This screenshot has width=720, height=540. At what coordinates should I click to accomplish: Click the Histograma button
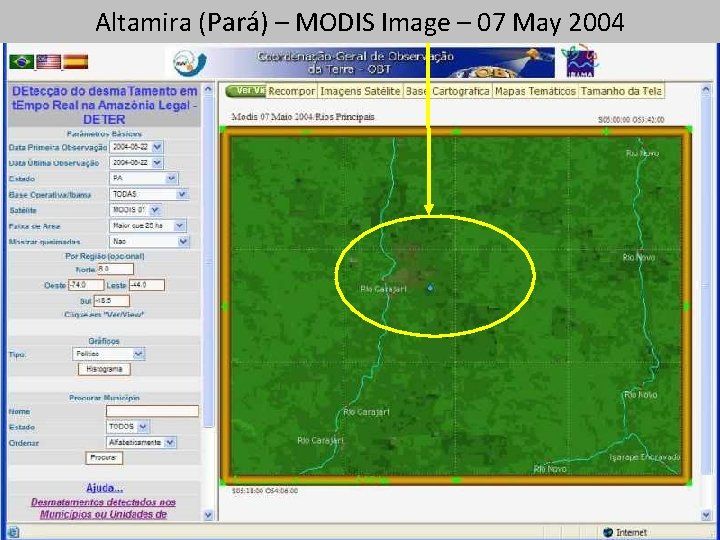[x=104, y=369]
